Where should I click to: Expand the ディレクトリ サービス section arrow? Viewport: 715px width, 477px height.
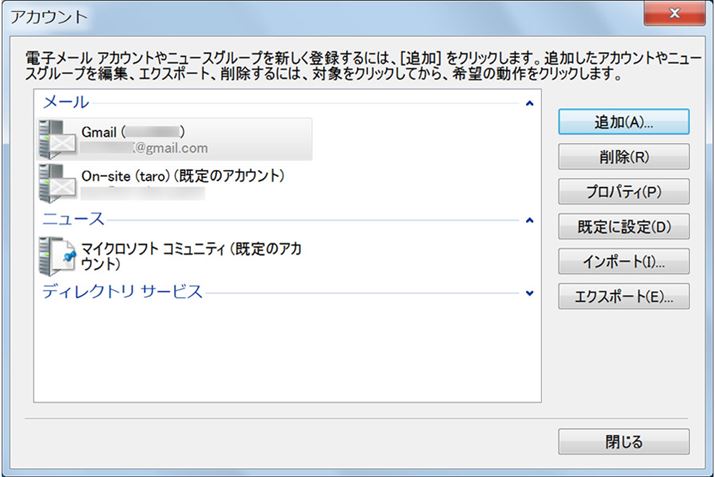coord(529,292)
